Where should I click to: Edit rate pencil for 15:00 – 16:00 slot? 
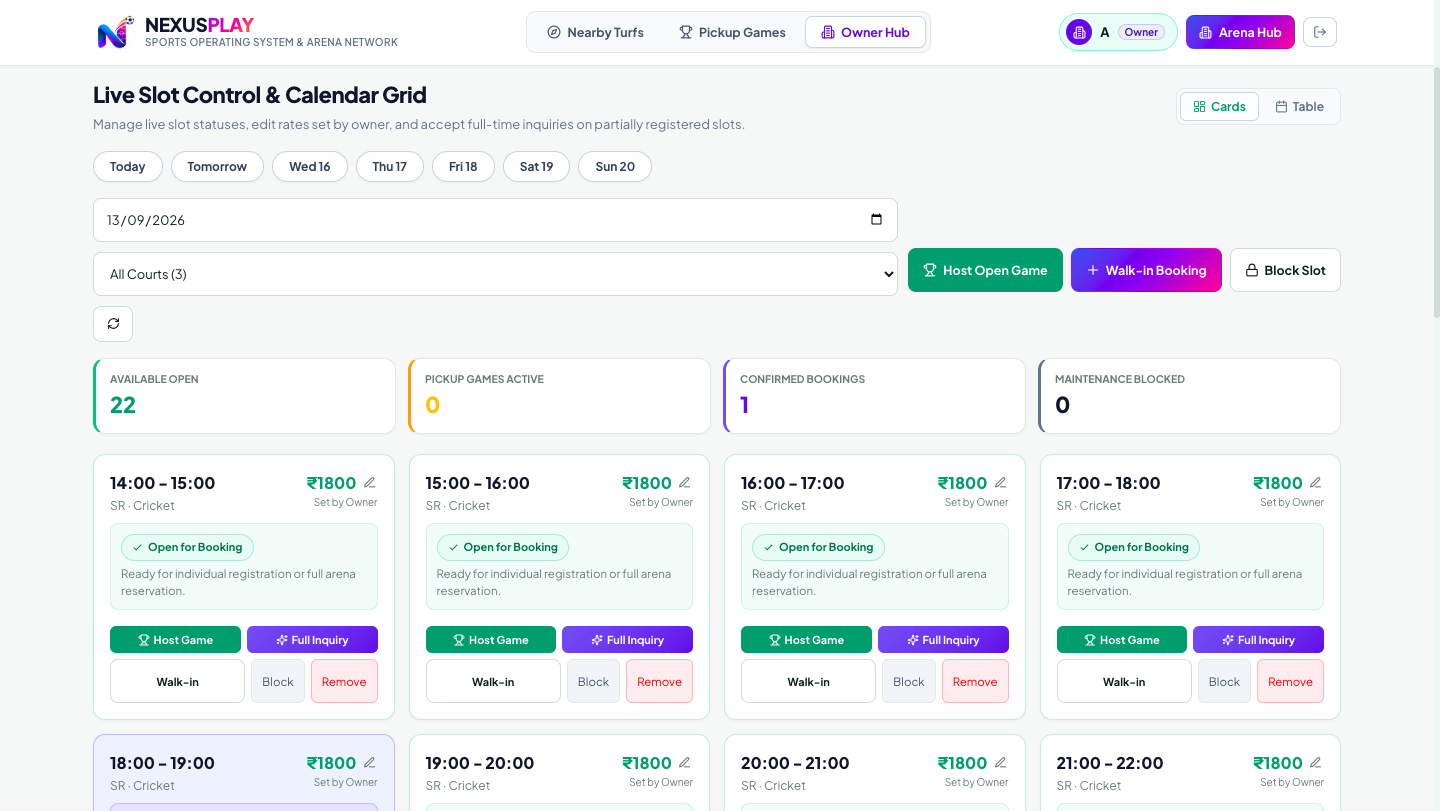685,483
